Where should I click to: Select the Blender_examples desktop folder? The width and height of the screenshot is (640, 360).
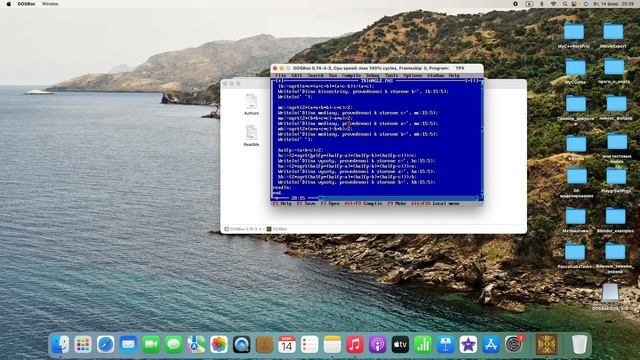615,220
